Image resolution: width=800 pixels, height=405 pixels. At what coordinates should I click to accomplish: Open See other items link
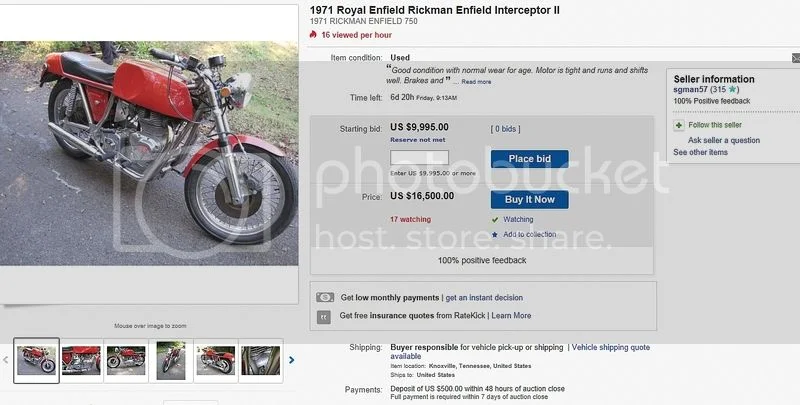pyautogui.click(x=701, y=152)
